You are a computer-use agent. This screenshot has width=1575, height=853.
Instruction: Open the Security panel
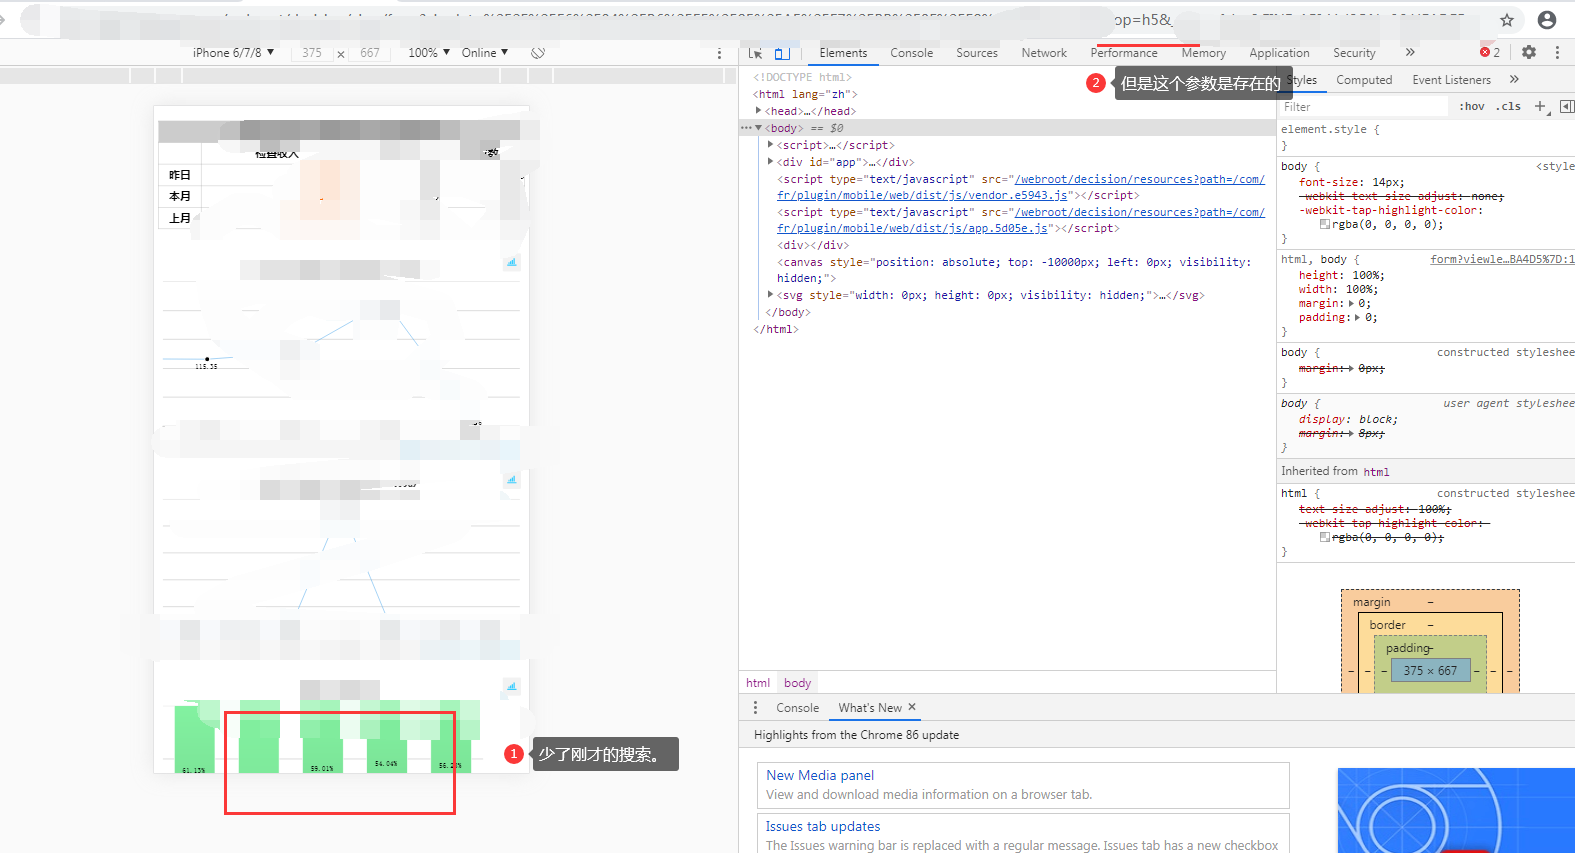[1354, 53]
